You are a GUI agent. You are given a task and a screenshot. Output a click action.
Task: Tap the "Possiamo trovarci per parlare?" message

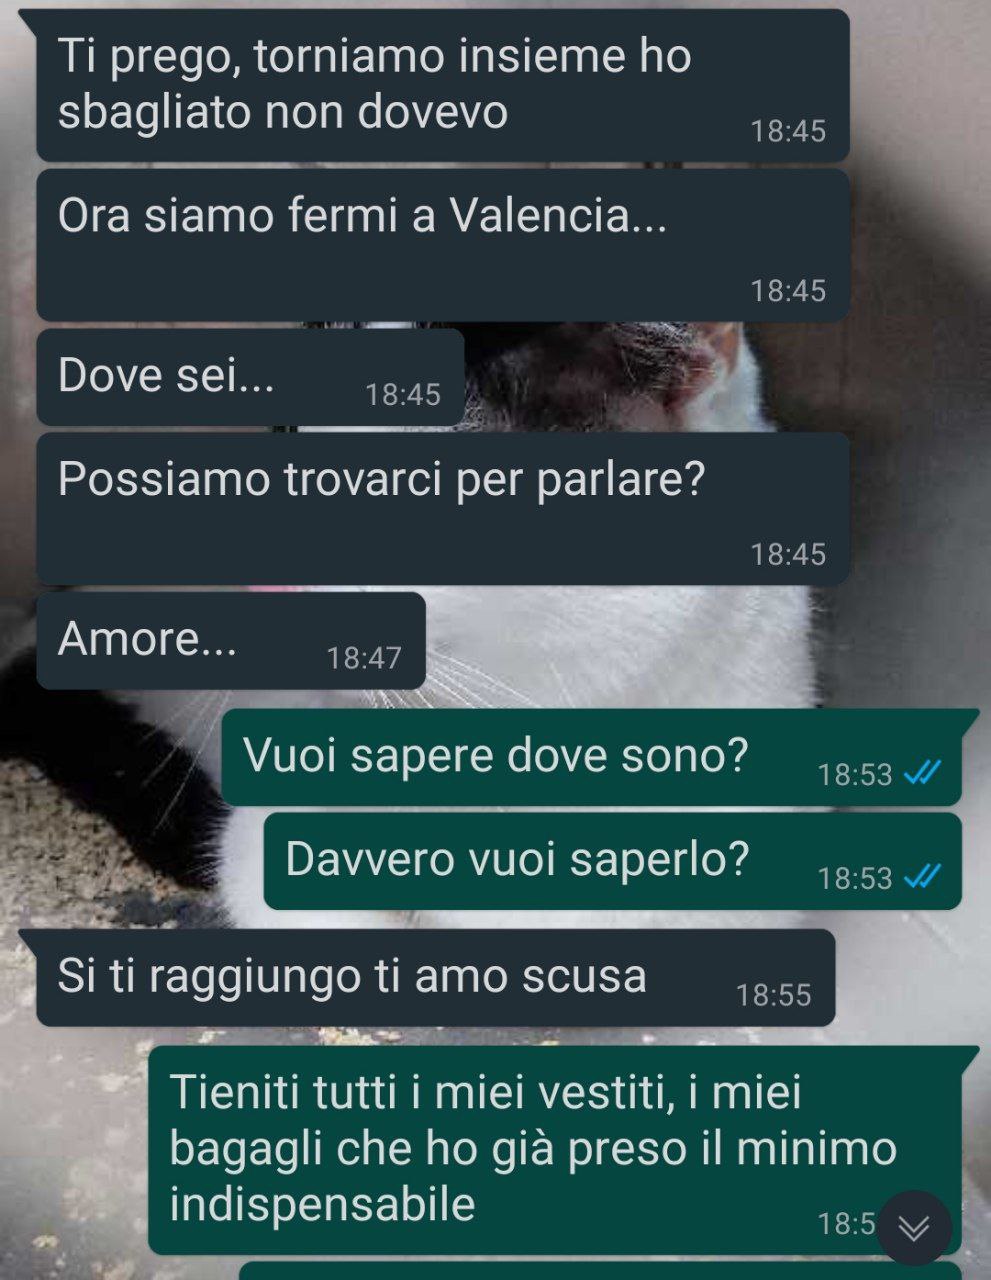pos(443,509)
